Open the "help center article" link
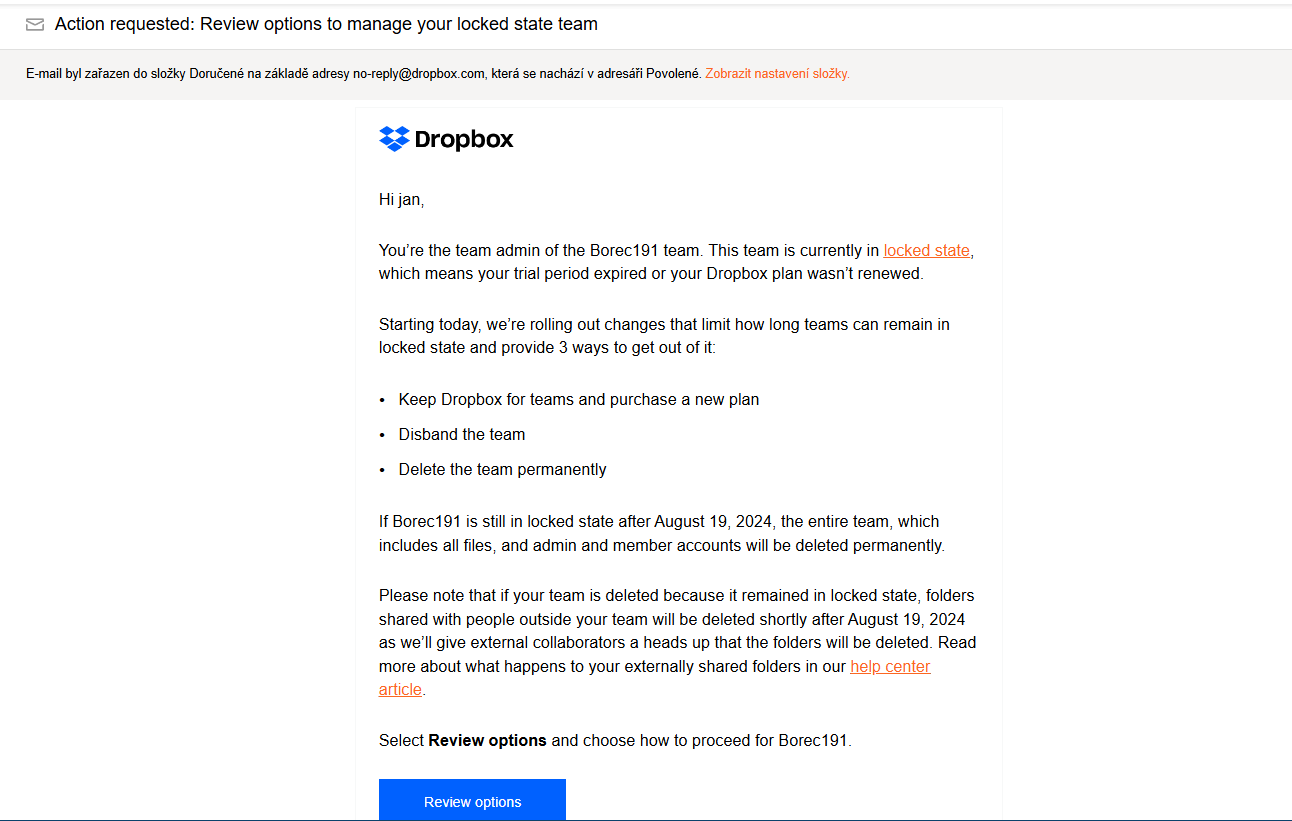1292x821 pixels. click(x=889, y=667)
